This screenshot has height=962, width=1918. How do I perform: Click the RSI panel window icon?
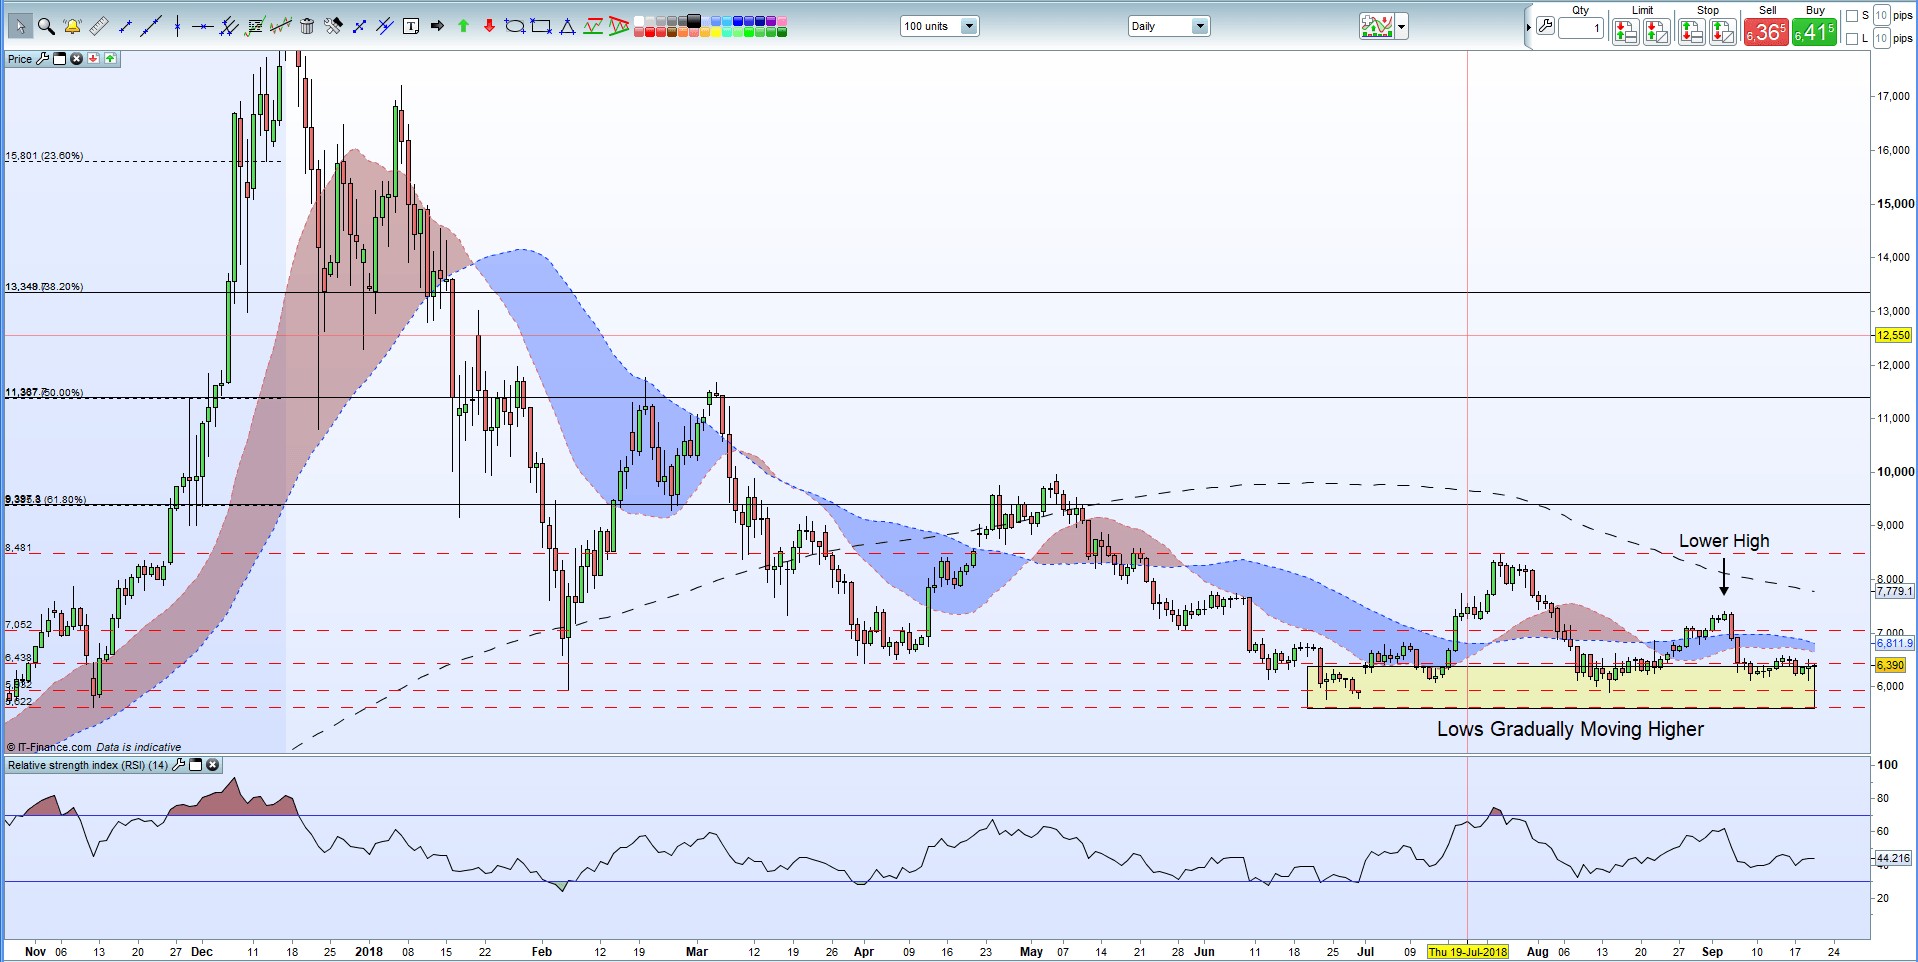pyautogui.click(x=196, y=765)
